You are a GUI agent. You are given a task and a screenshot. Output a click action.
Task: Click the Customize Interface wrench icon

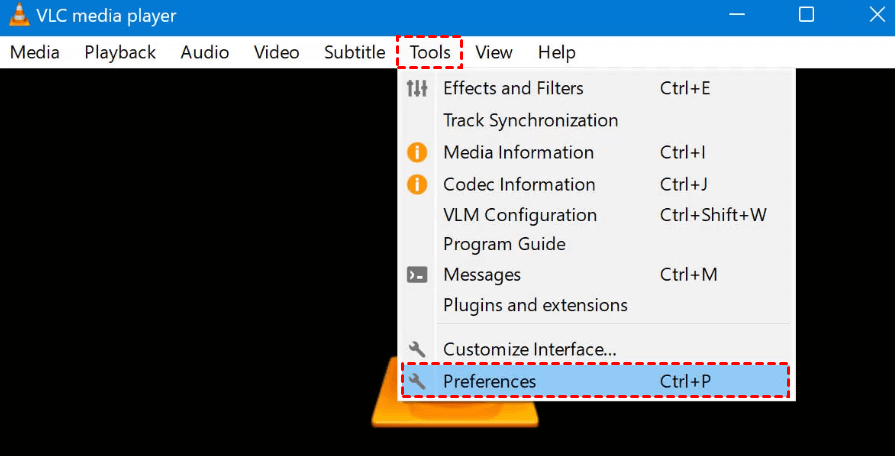(417, 349)
